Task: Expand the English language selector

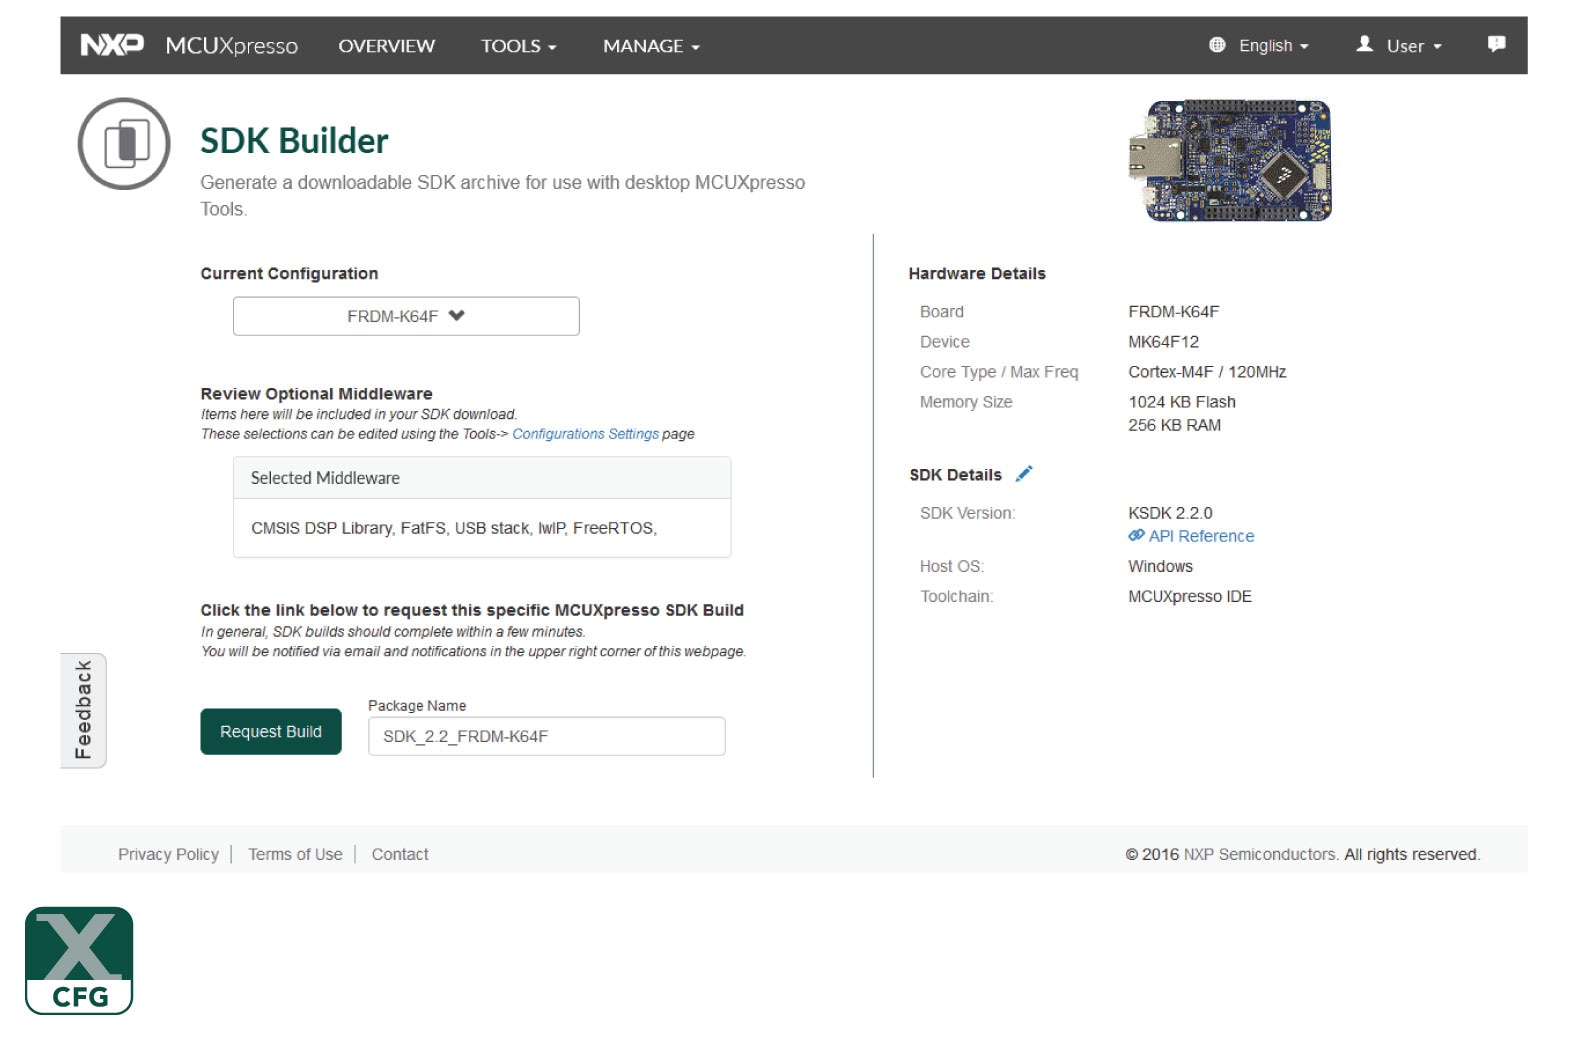Action: pos(1273,46)
